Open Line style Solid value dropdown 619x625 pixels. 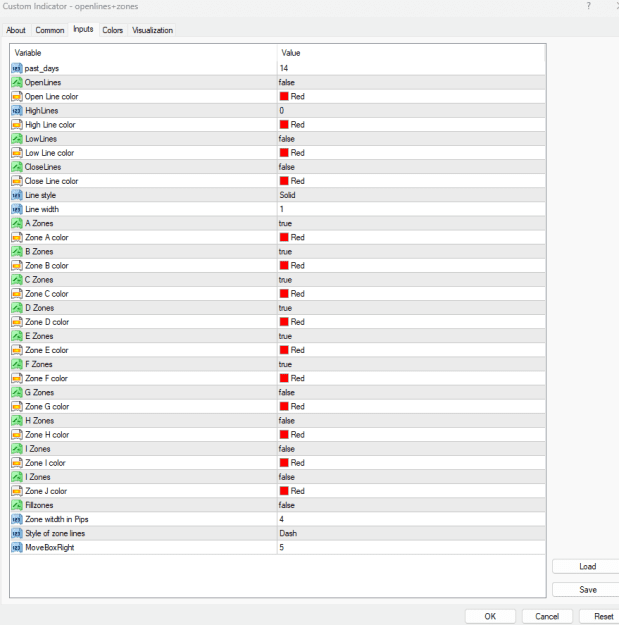point(411,195)
